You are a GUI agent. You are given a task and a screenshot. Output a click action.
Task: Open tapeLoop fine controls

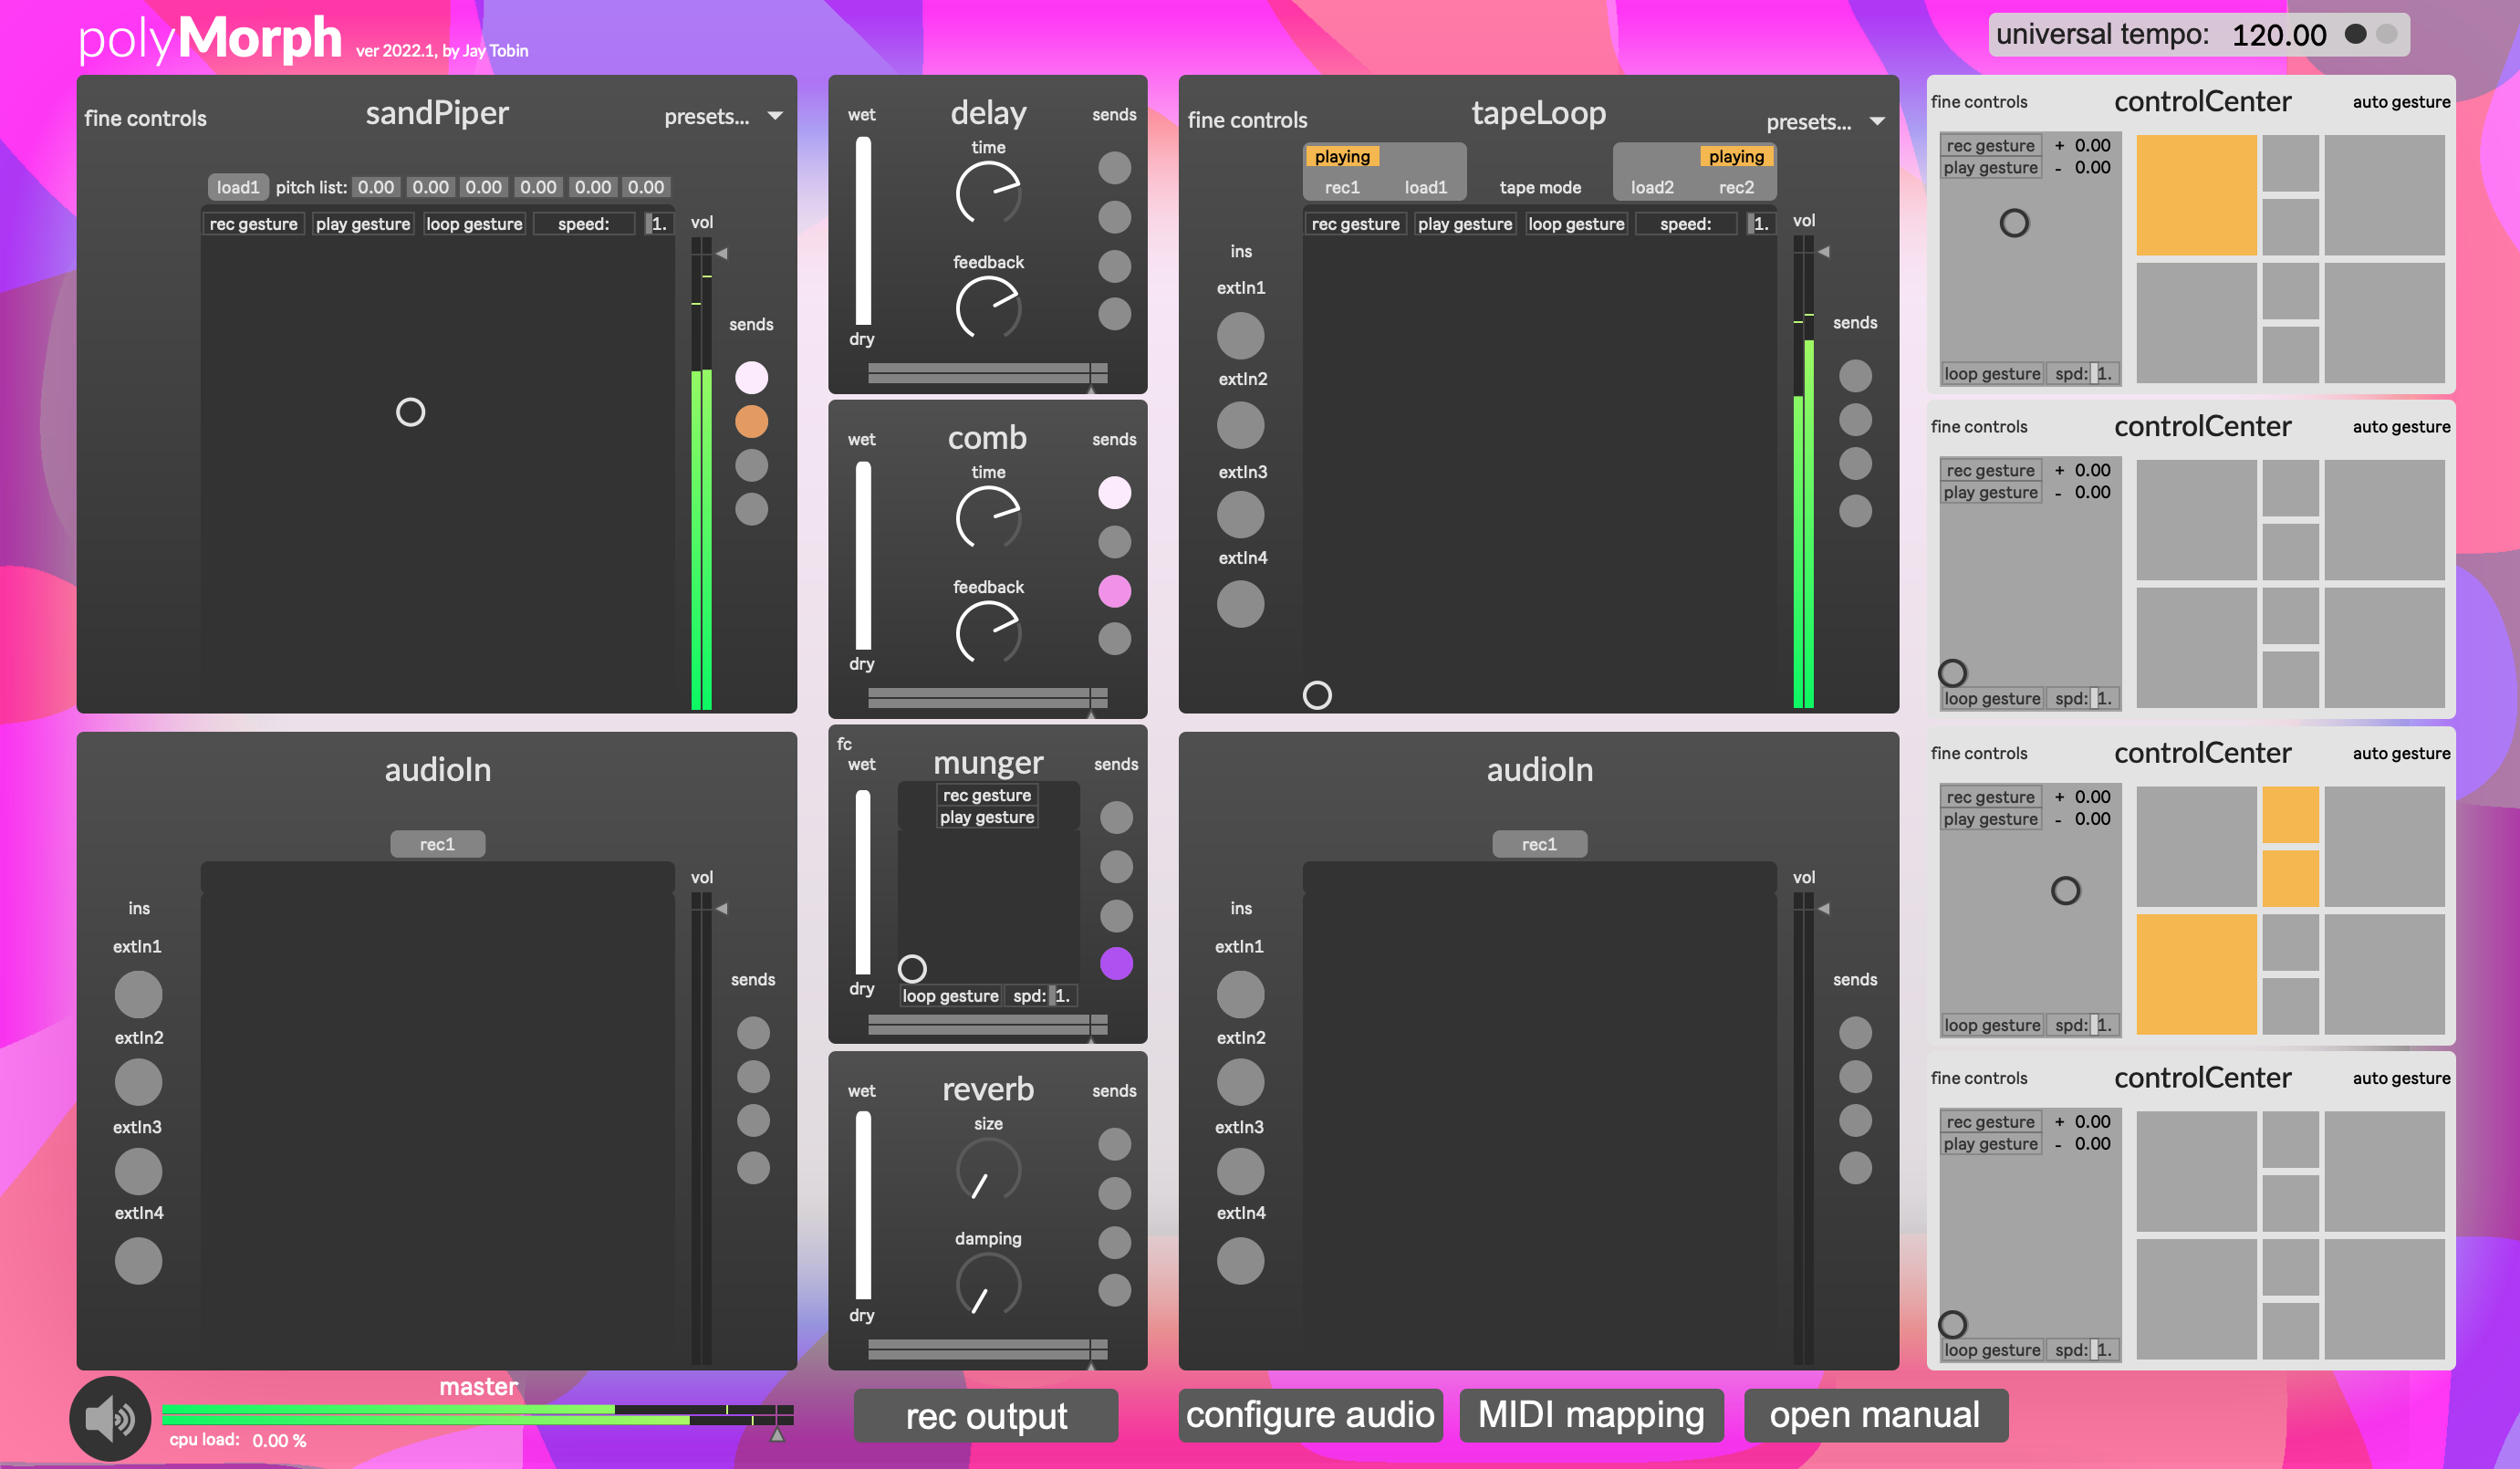point(1247,120)
